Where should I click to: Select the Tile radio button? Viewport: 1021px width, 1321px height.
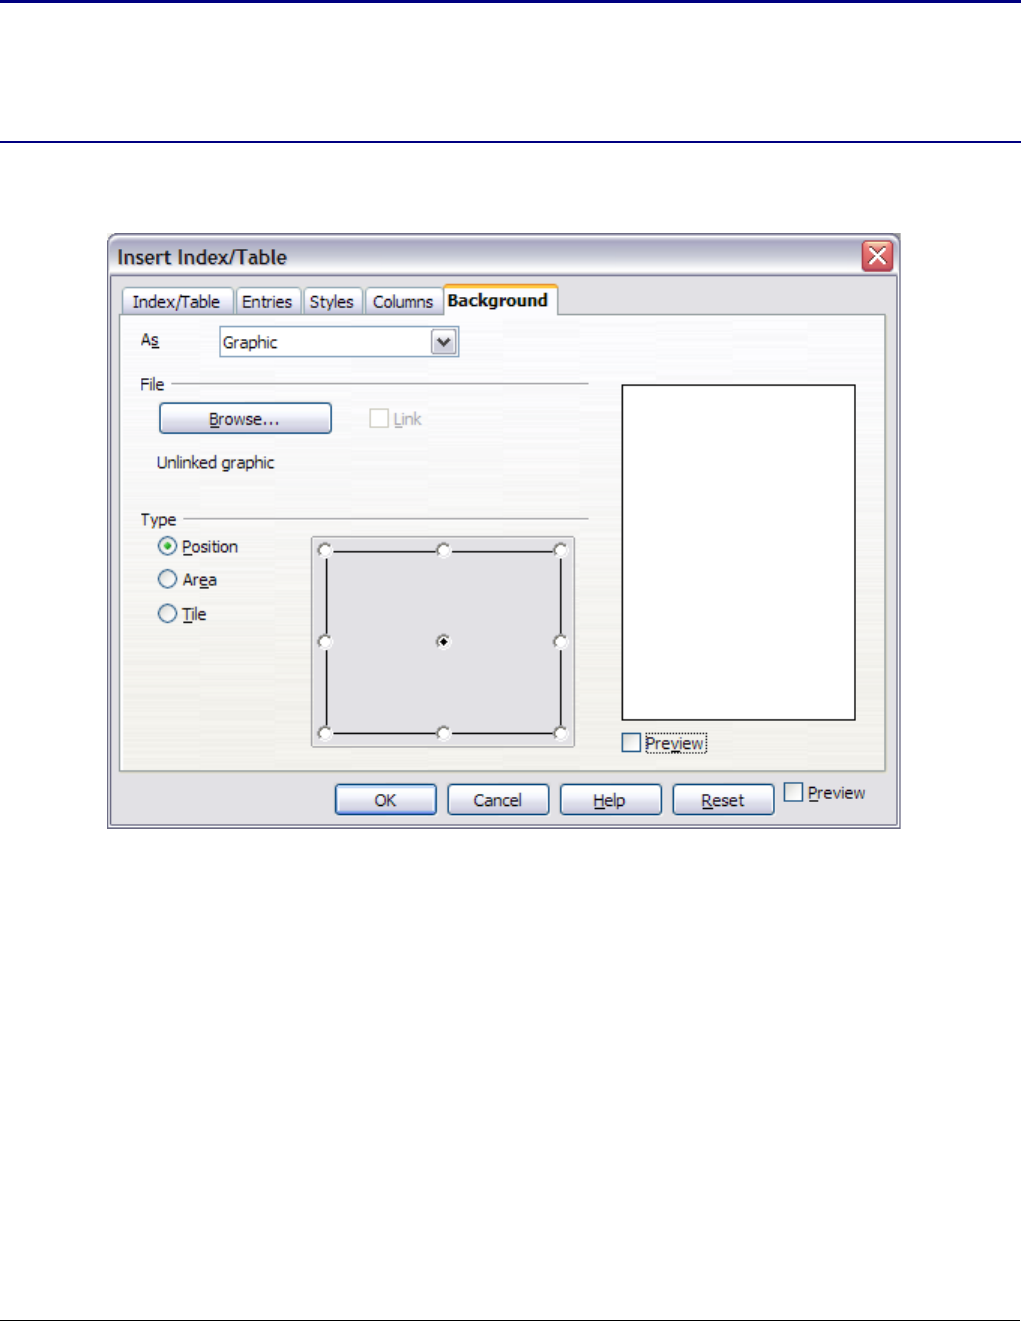point(168,614)
